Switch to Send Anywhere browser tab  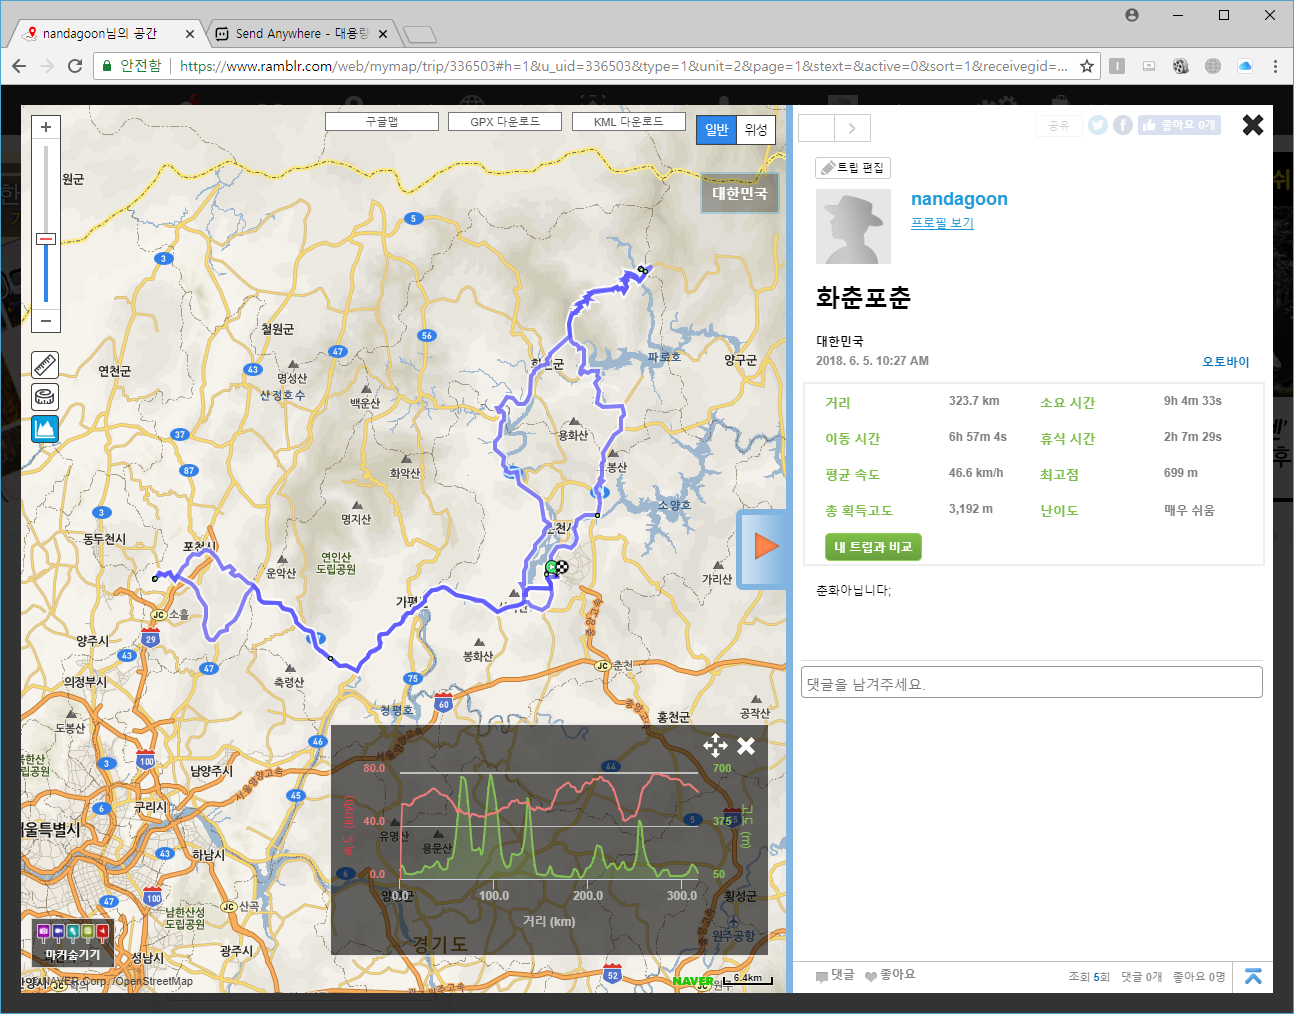(300, 34)
